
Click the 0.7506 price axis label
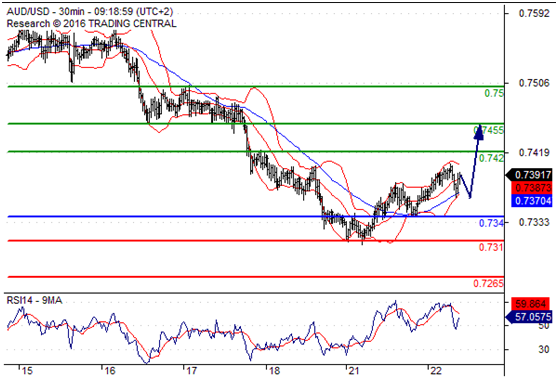[534, 83]
